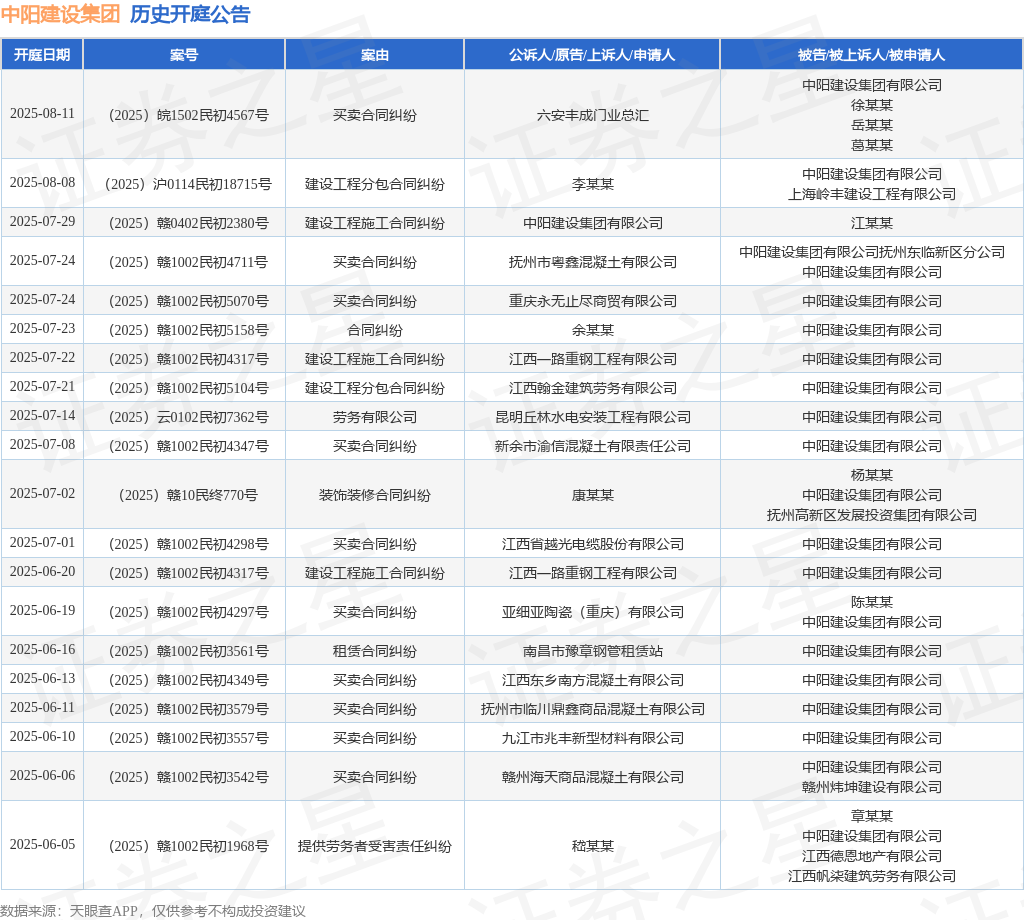Click plaintiff 六安丰成门业总汇
This screenshot has height=920, width=1024.
click(593, 116)
